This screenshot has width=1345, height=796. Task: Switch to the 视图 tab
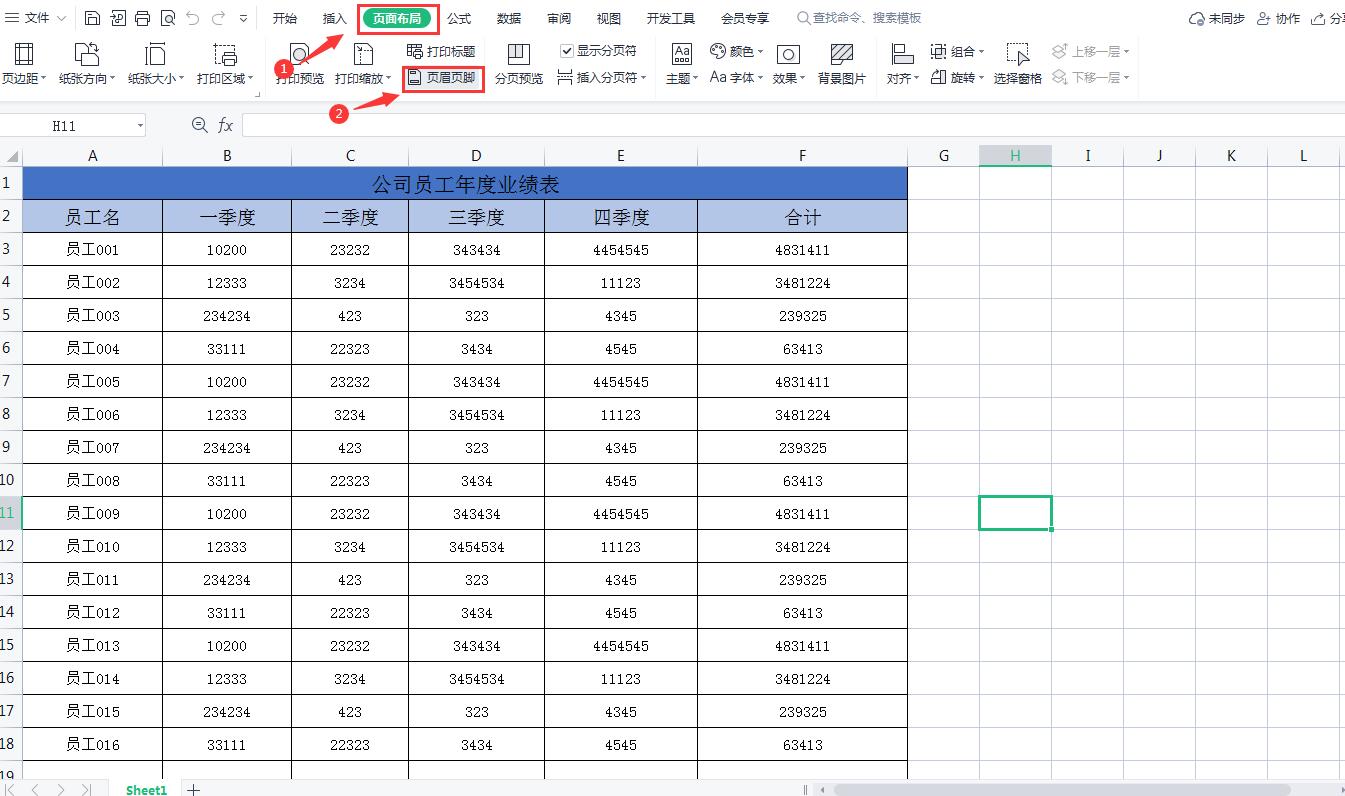click(x=608, y=18)
